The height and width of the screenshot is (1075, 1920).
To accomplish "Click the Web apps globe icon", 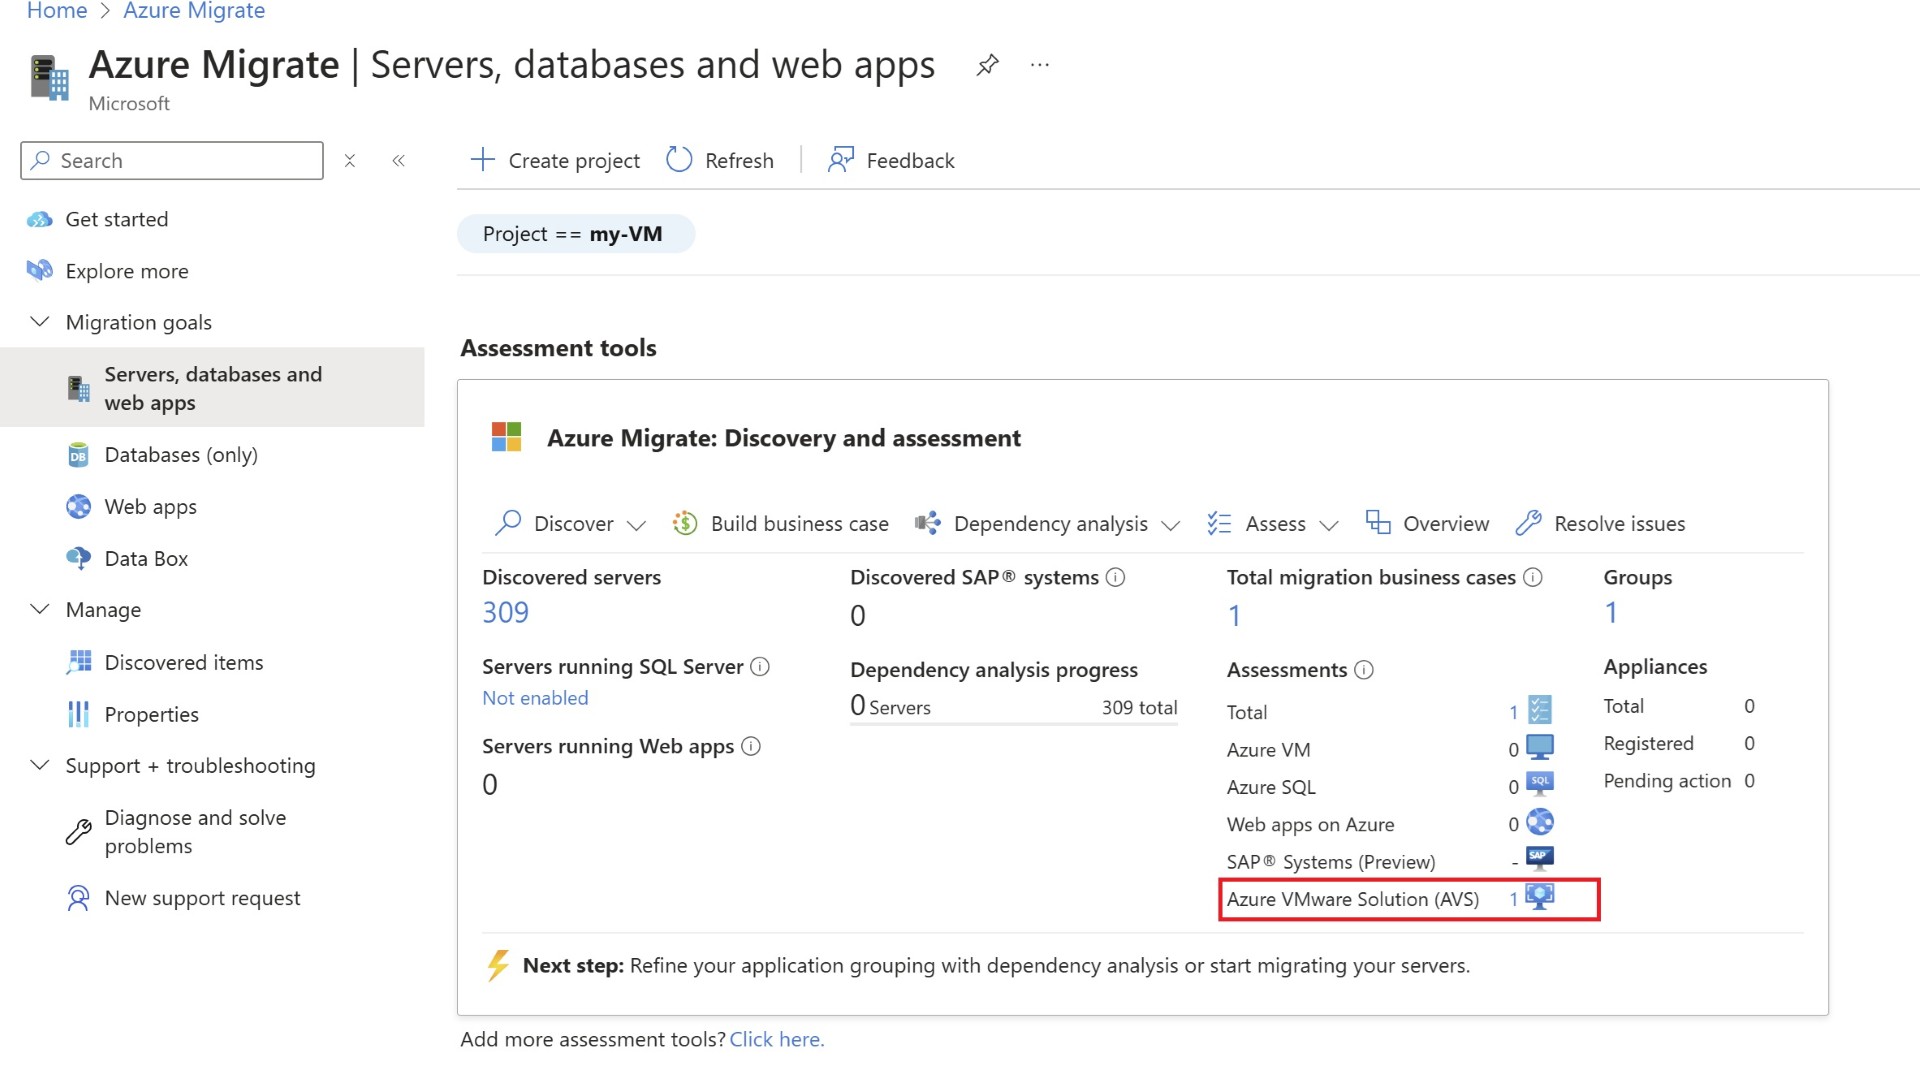I will click(x=79, y=507).
